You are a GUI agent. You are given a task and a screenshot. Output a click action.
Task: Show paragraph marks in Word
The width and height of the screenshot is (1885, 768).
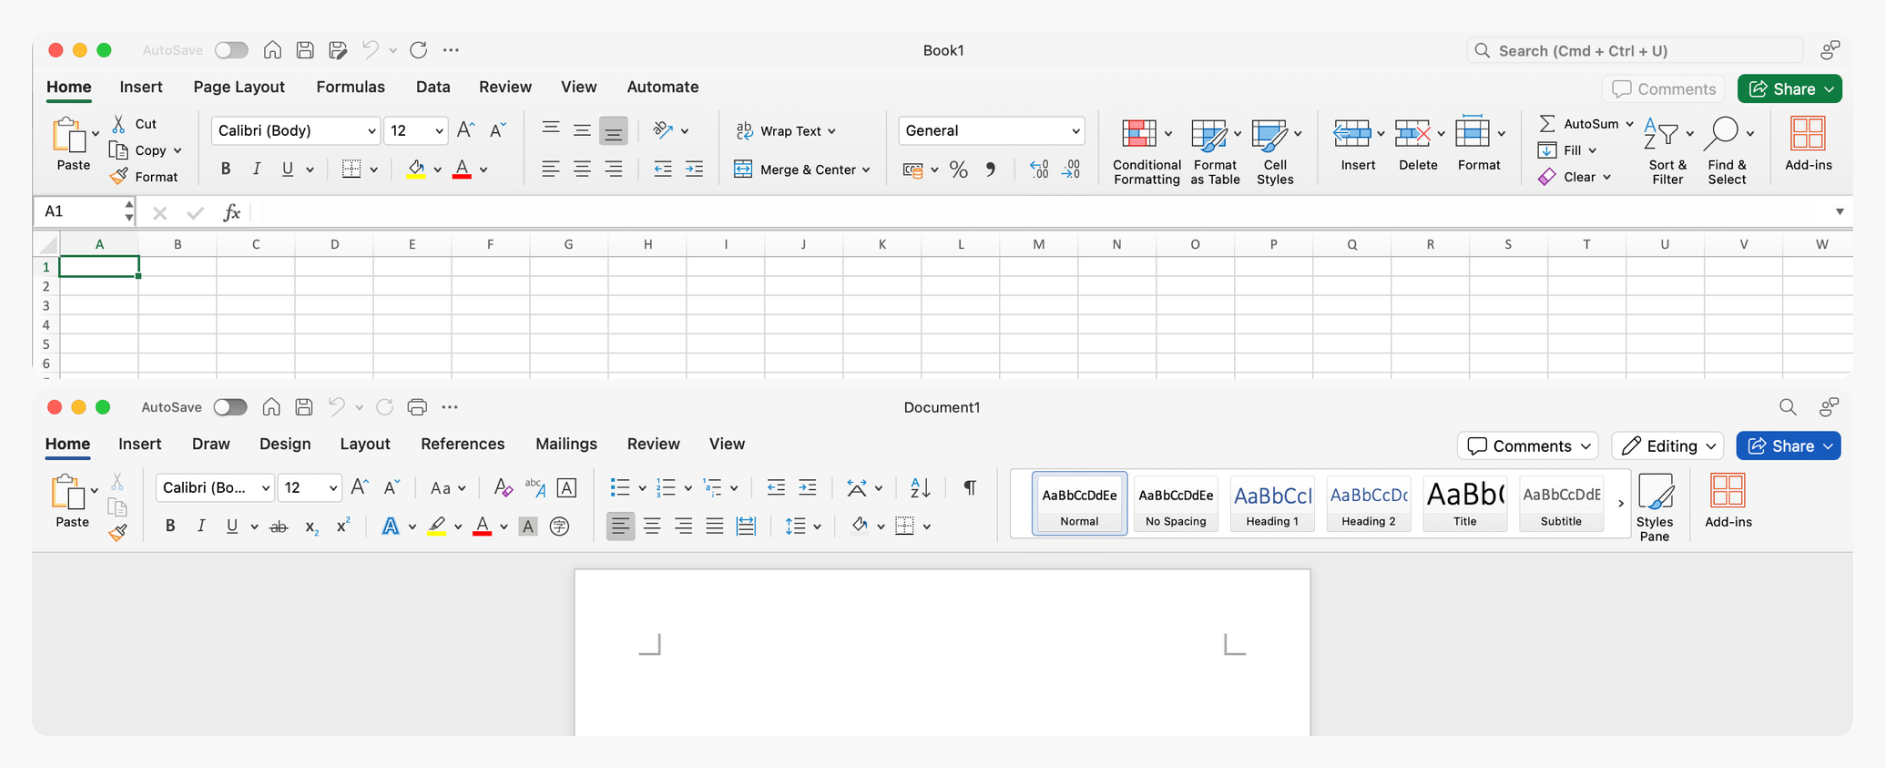(969, 487)
